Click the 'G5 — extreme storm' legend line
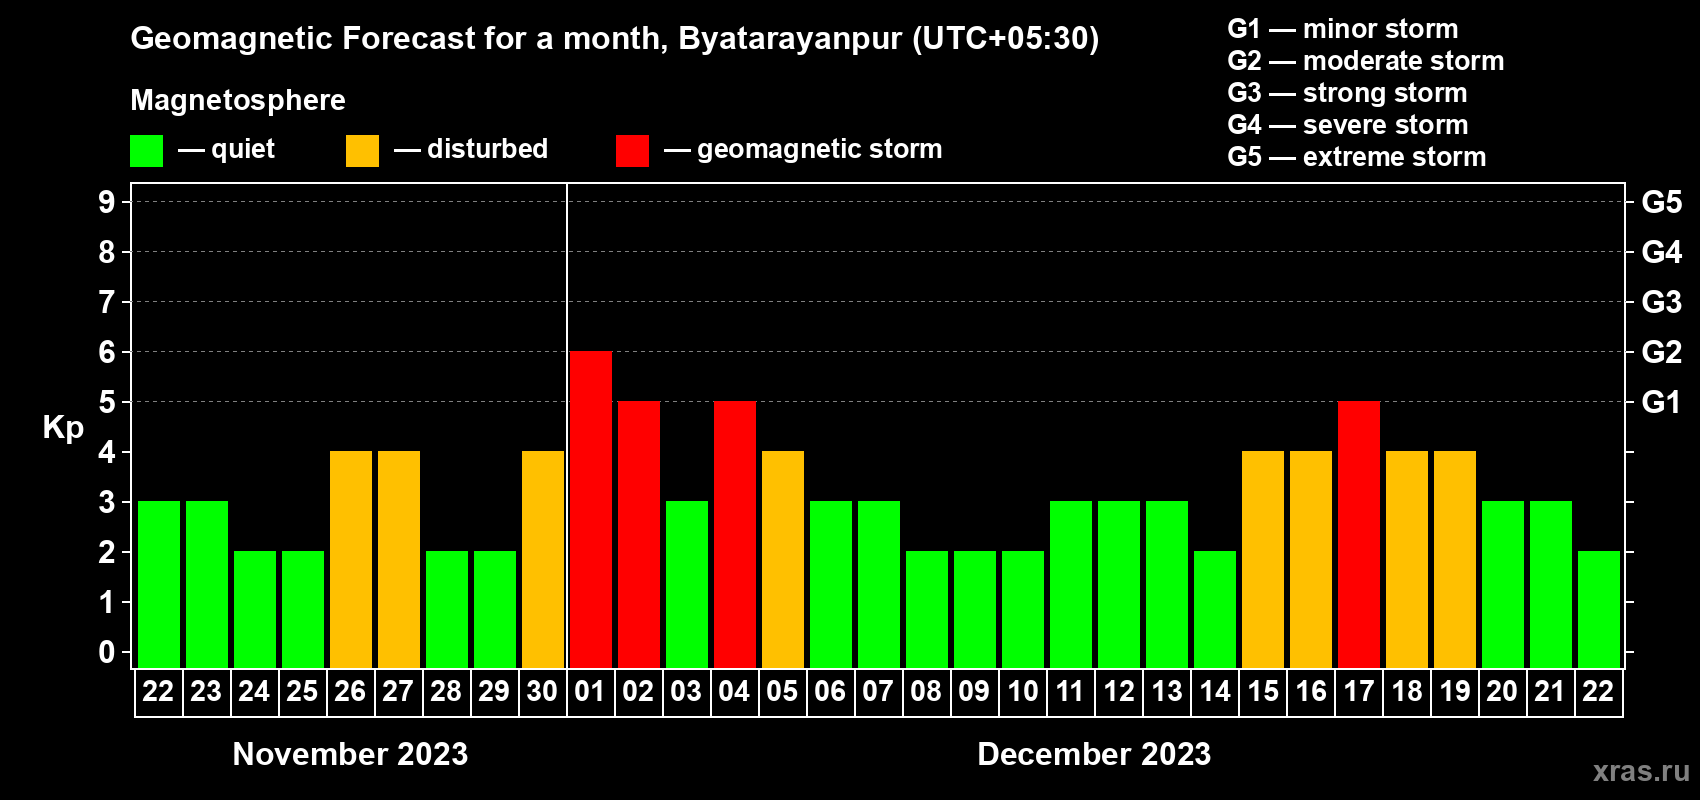1700x800 pixels. 1357,157
